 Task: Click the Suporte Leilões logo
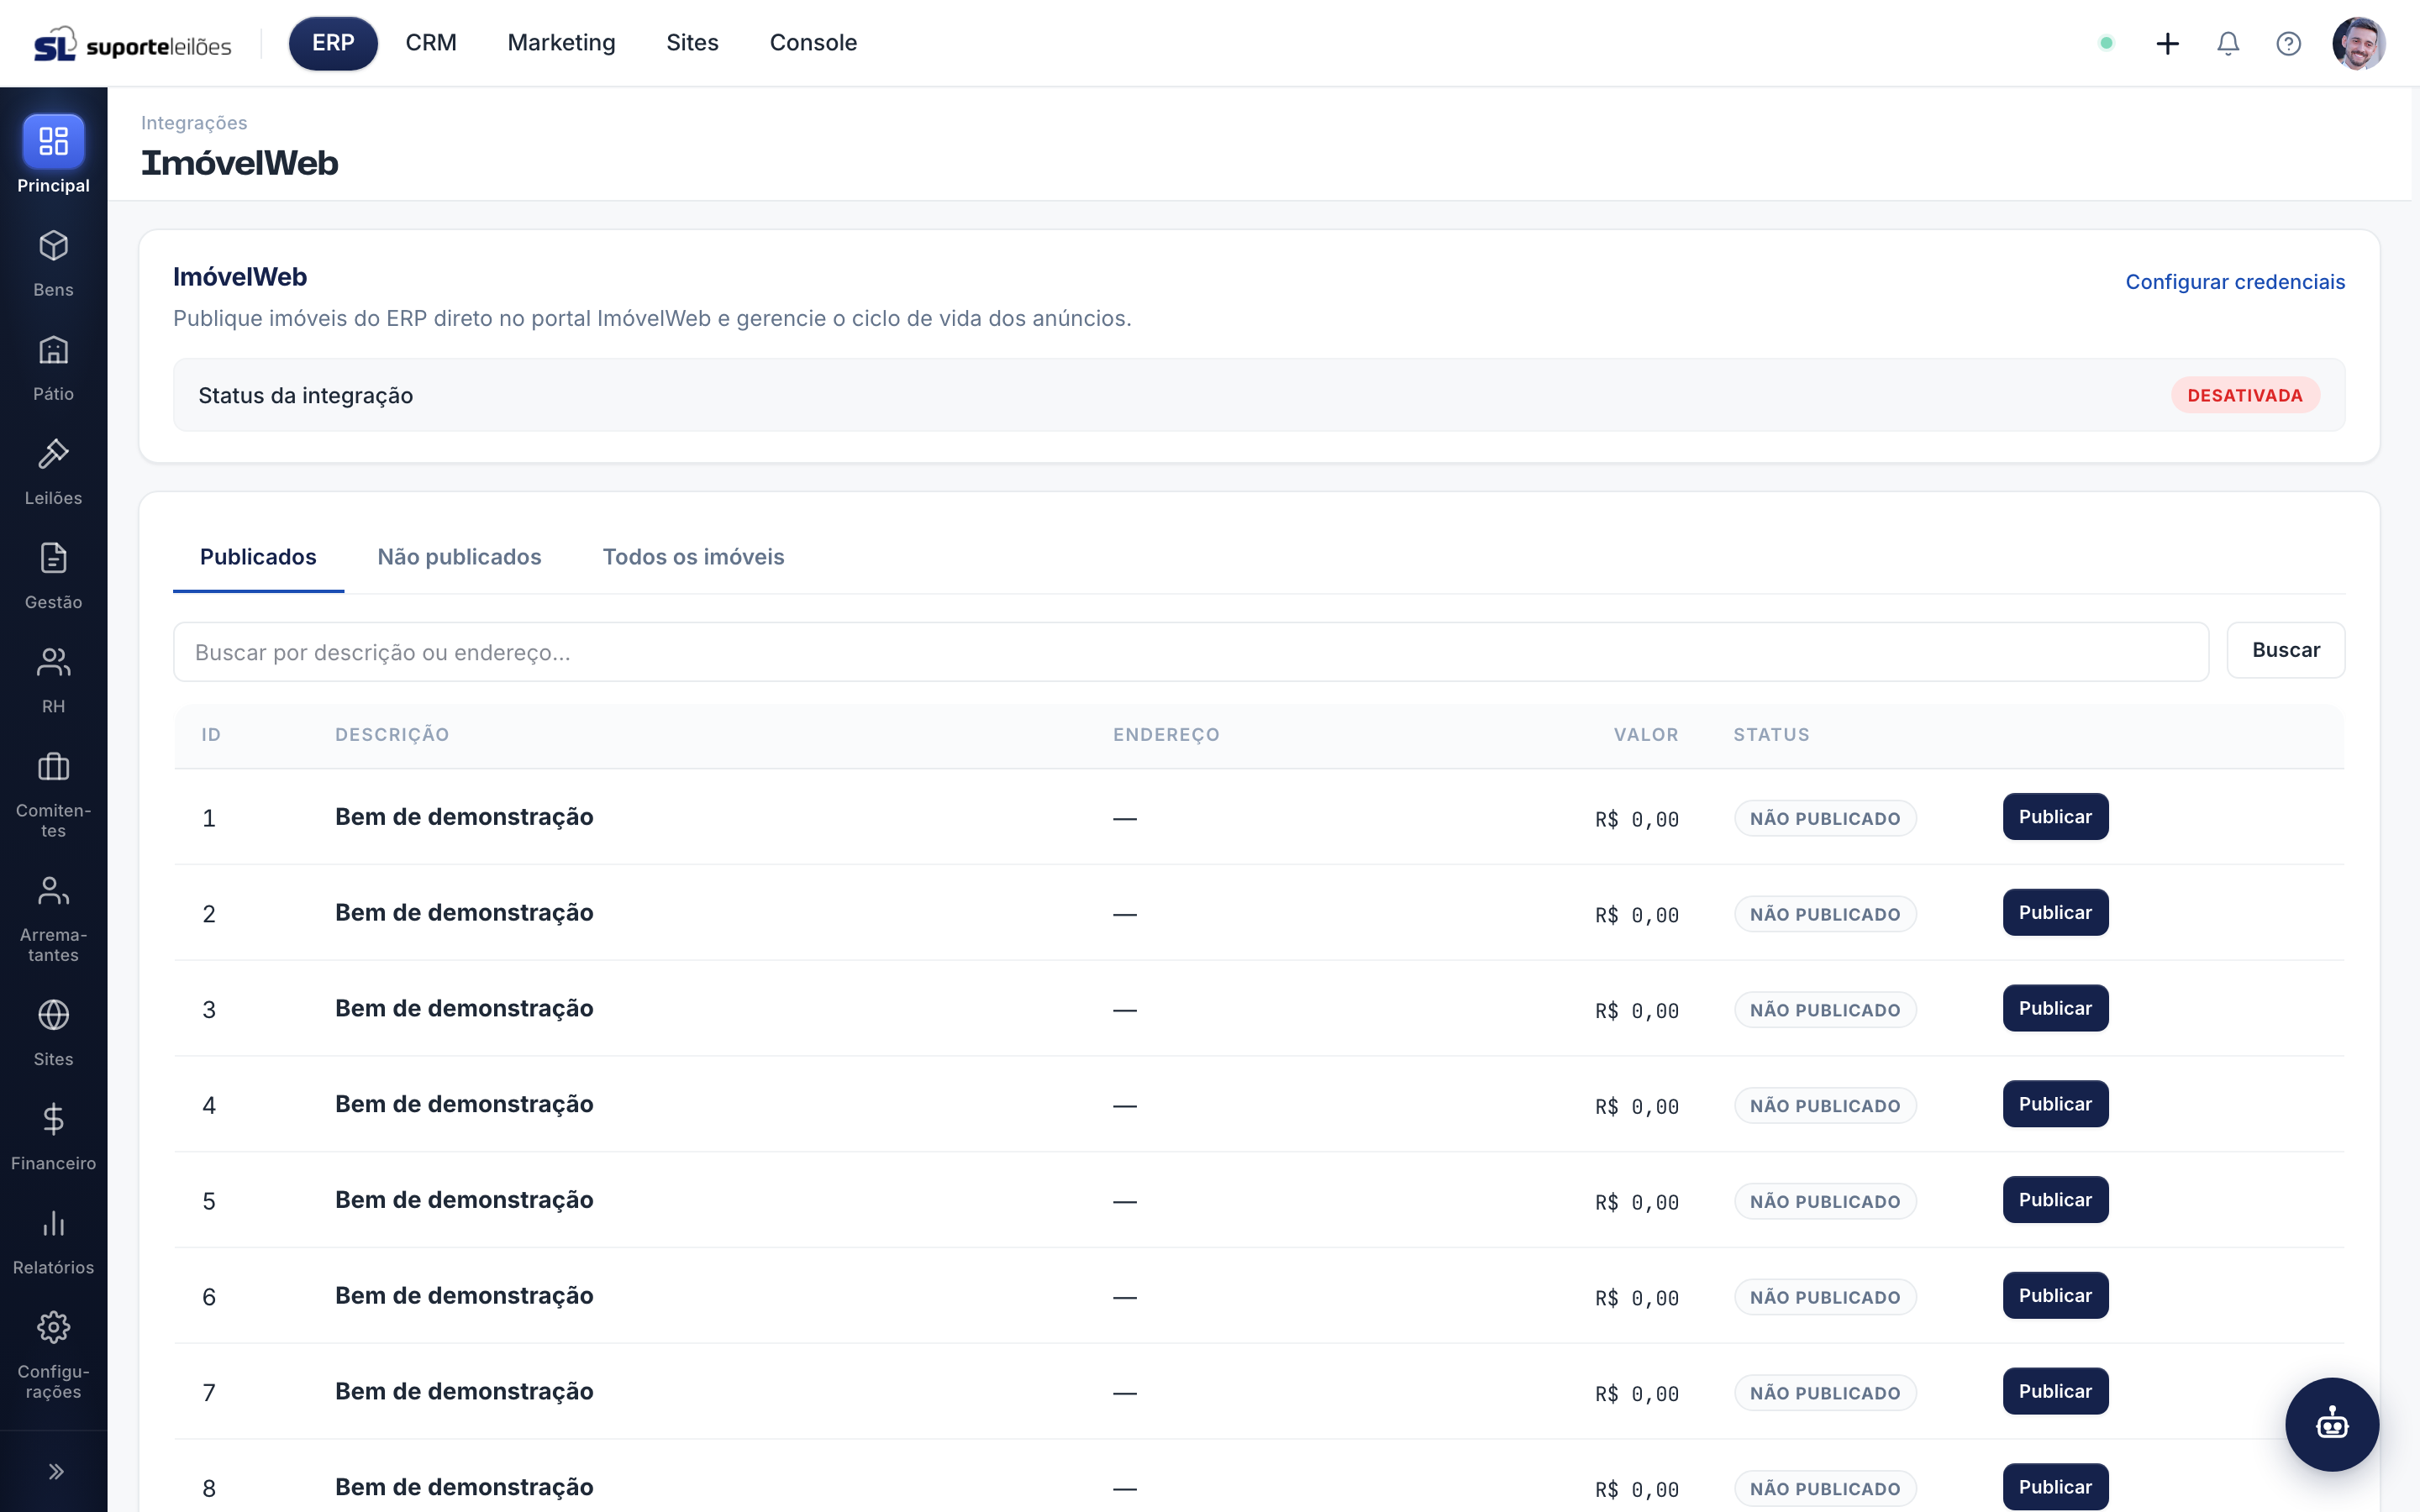click(x=133, y=44)
